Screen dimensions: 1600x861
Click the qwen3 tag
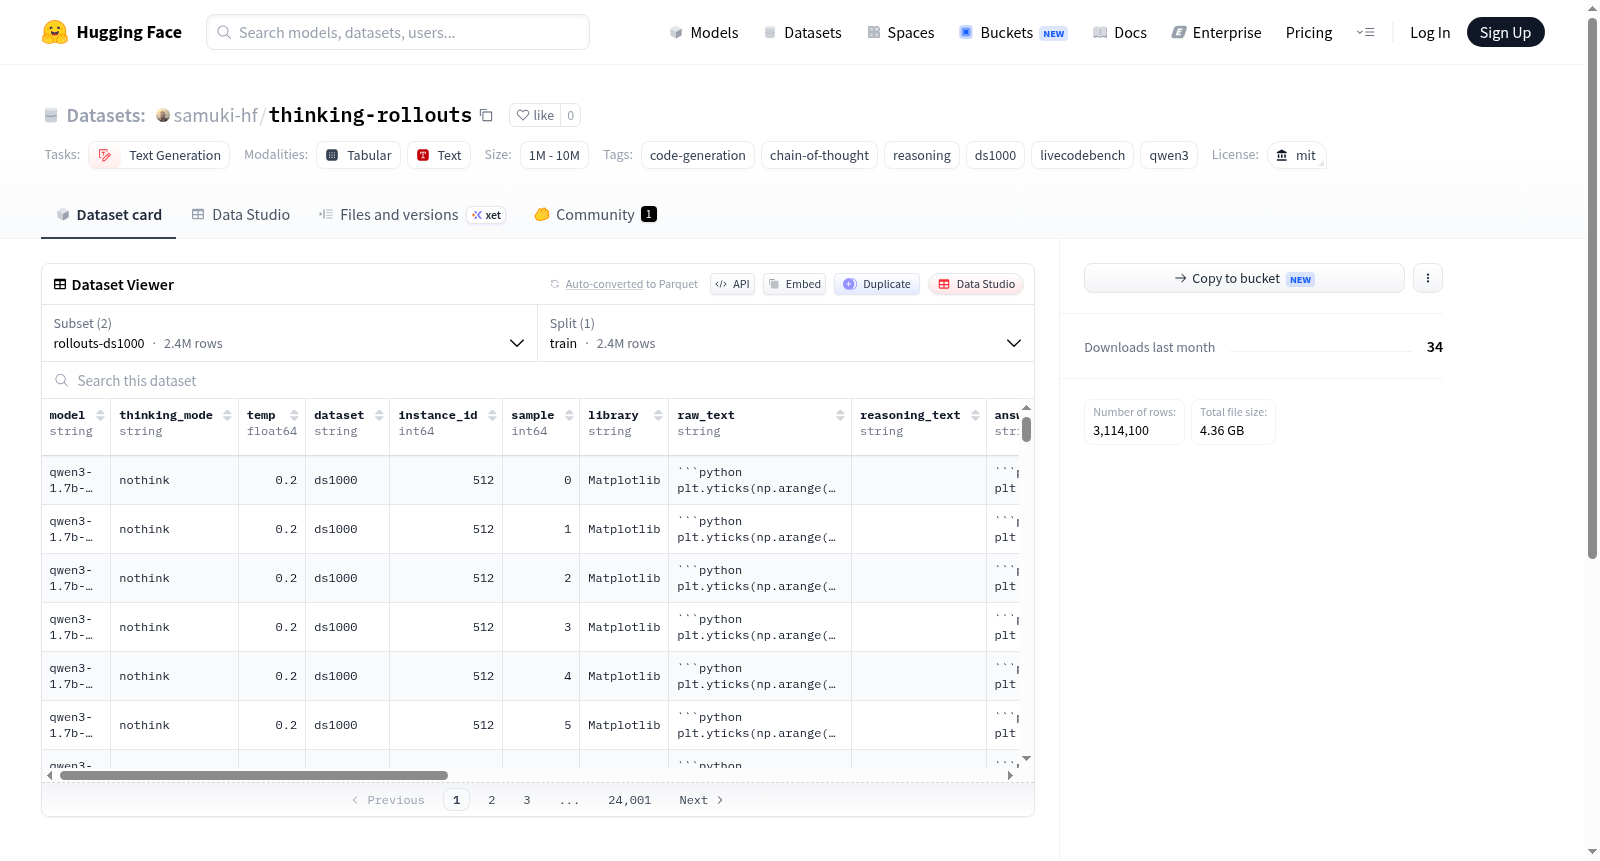pos(1169,155)
